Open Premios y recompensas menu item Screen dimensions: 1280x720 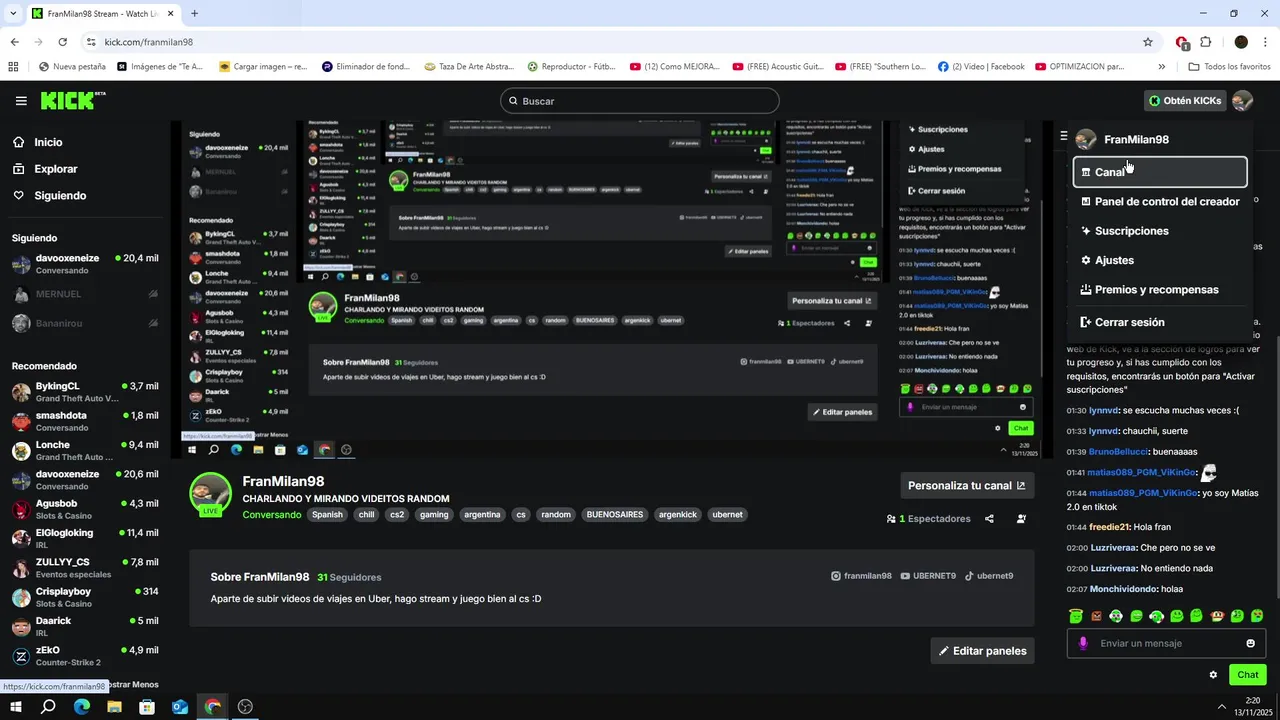(x=1160, y=290)
